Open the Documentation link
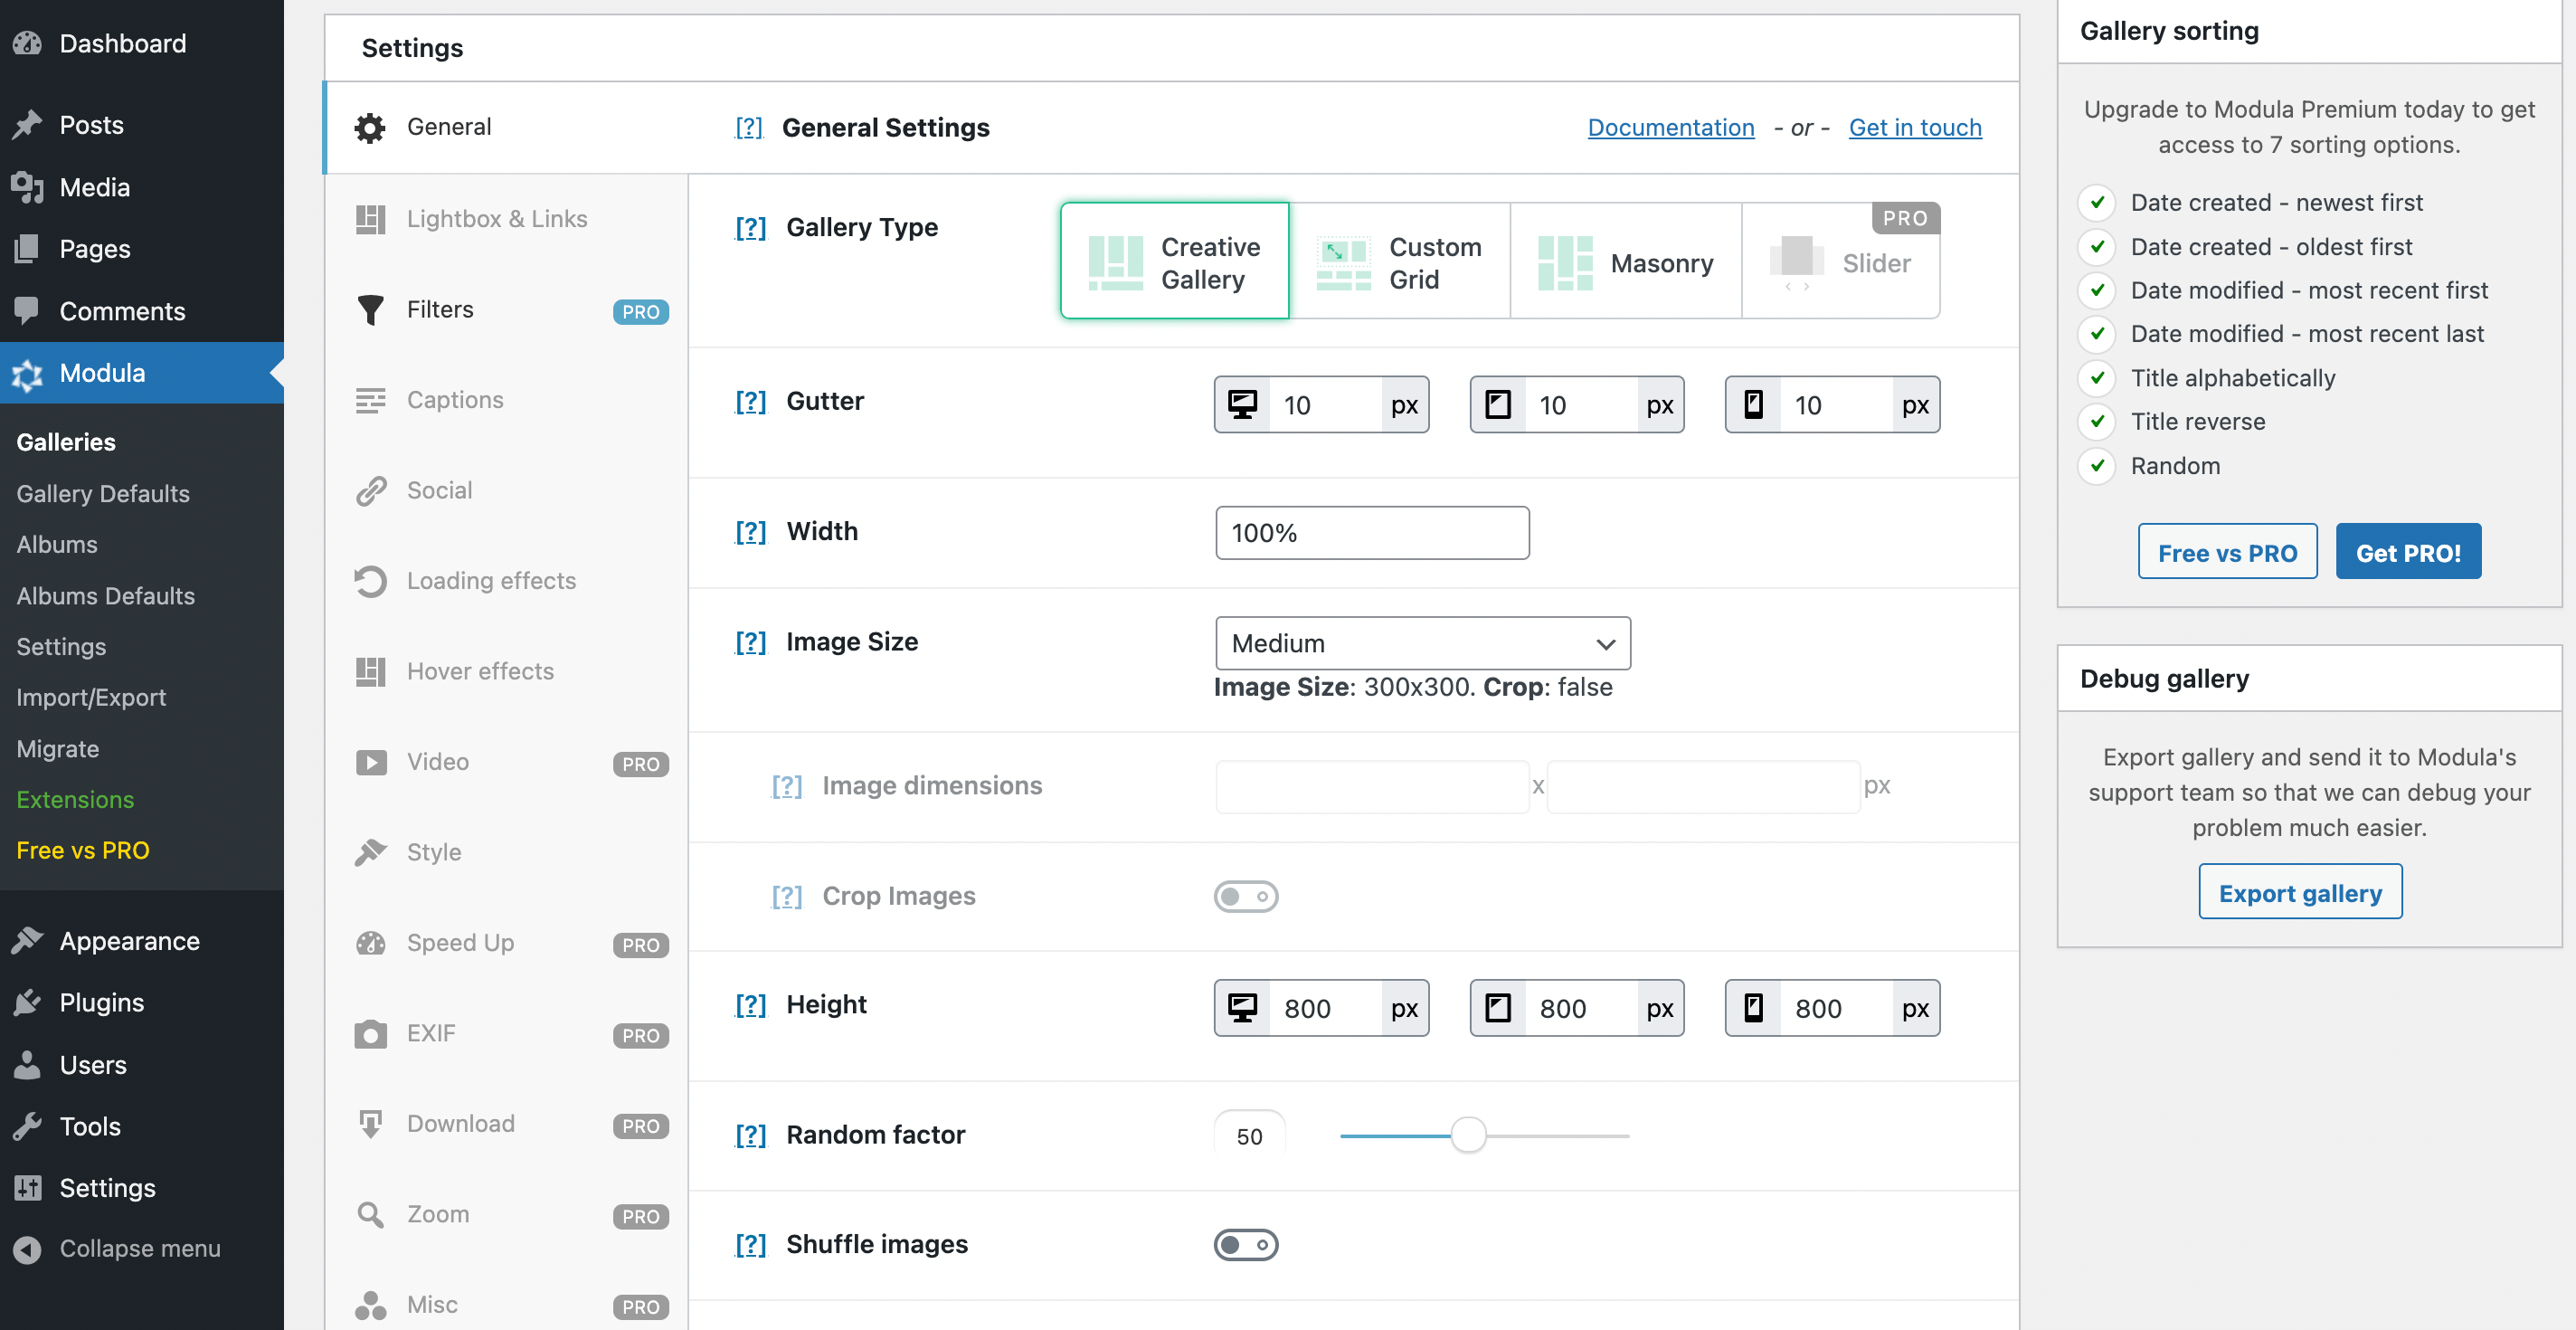Viewport: 2576px width, 1330px height. click(1670, 128)
